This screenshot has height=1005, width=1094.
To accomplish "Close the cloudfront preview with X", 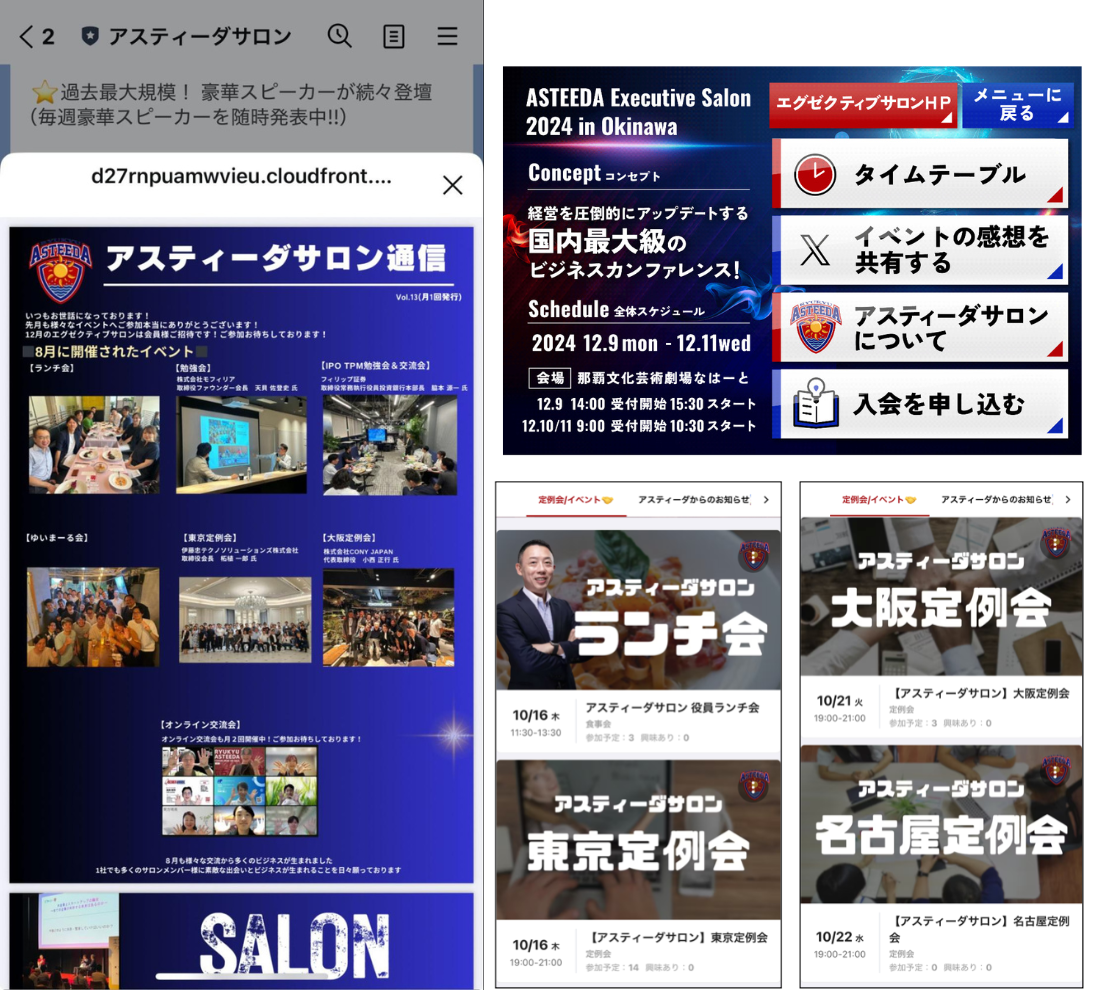I will point(452,185).
